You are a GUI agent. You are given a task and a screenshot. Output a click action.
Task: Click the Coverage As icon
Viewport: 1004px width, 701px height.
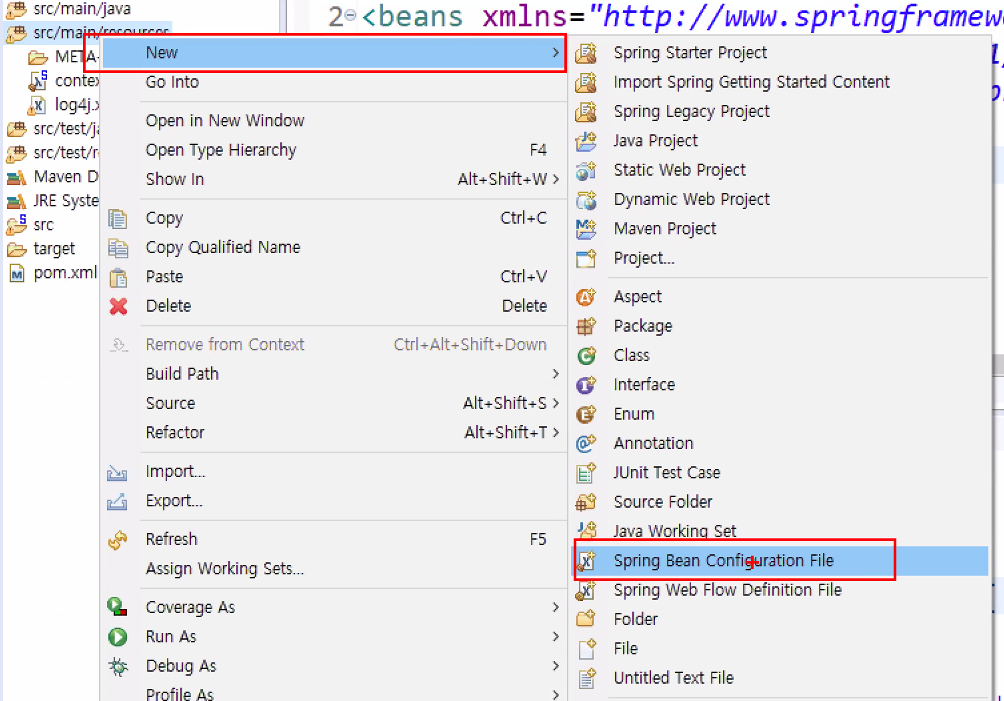[x=117, y=607]
